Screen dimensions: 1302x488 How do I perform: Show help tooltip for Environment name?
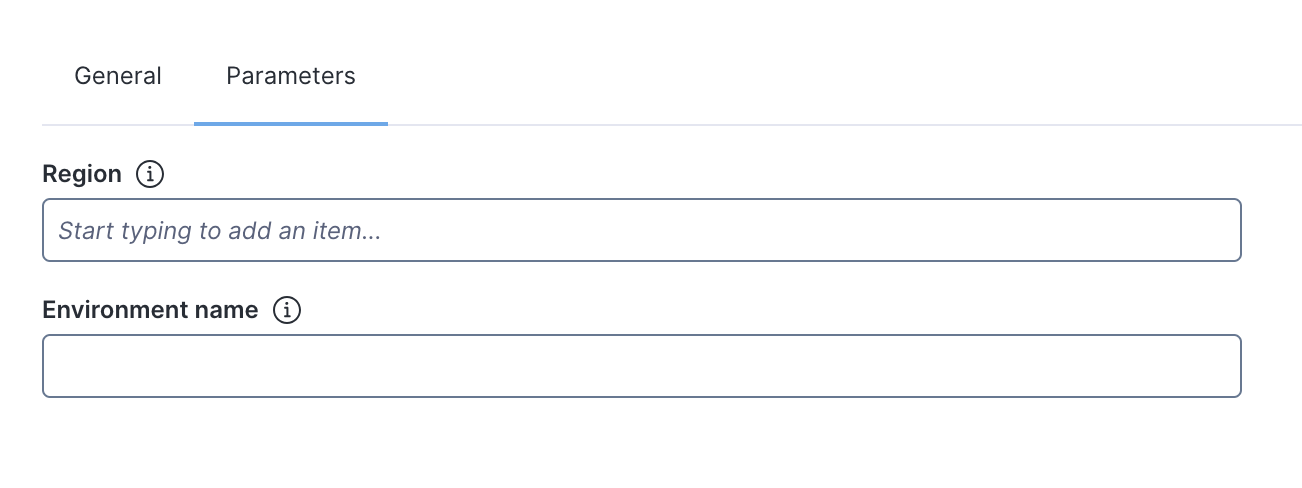287,310
